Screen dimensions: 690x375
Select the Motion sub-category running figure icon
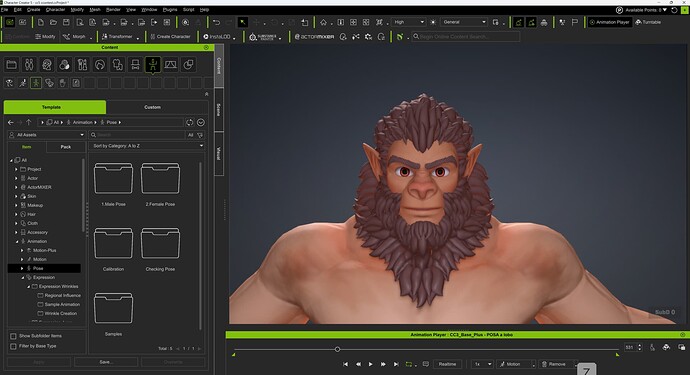point(22,83)
